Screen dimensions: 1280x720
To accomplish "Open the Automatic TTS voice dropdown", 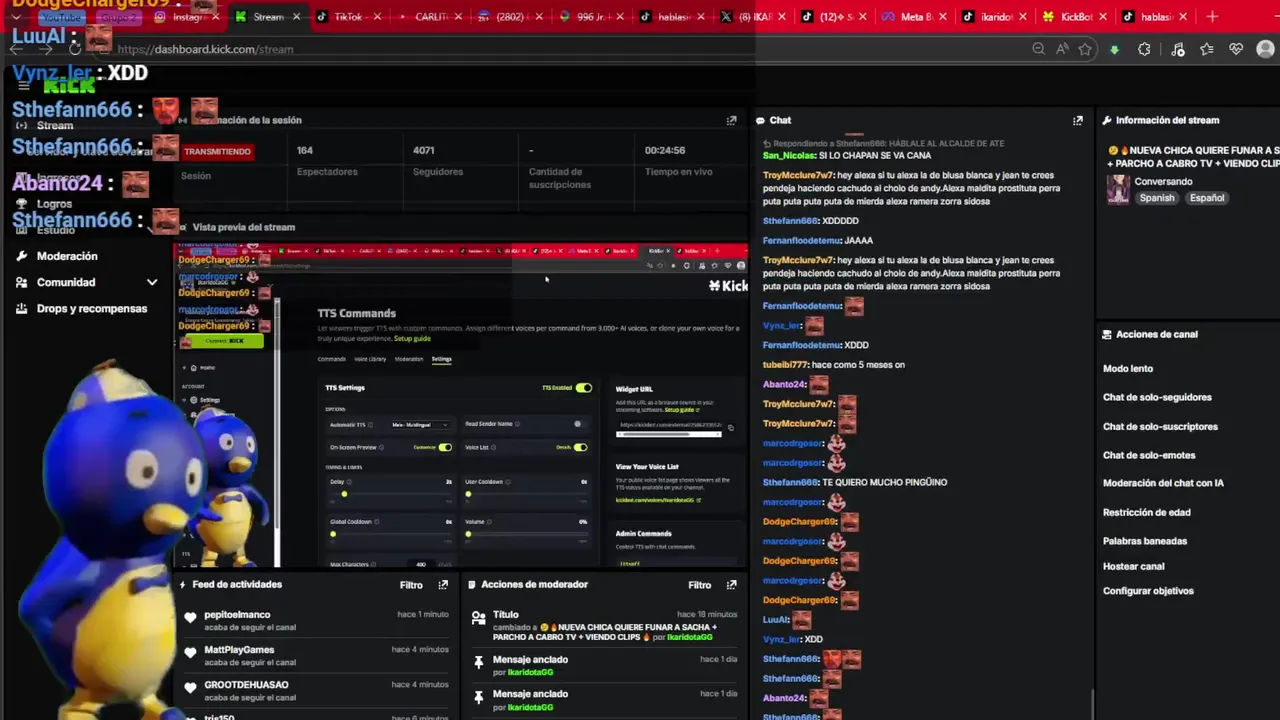I will 419,425.
